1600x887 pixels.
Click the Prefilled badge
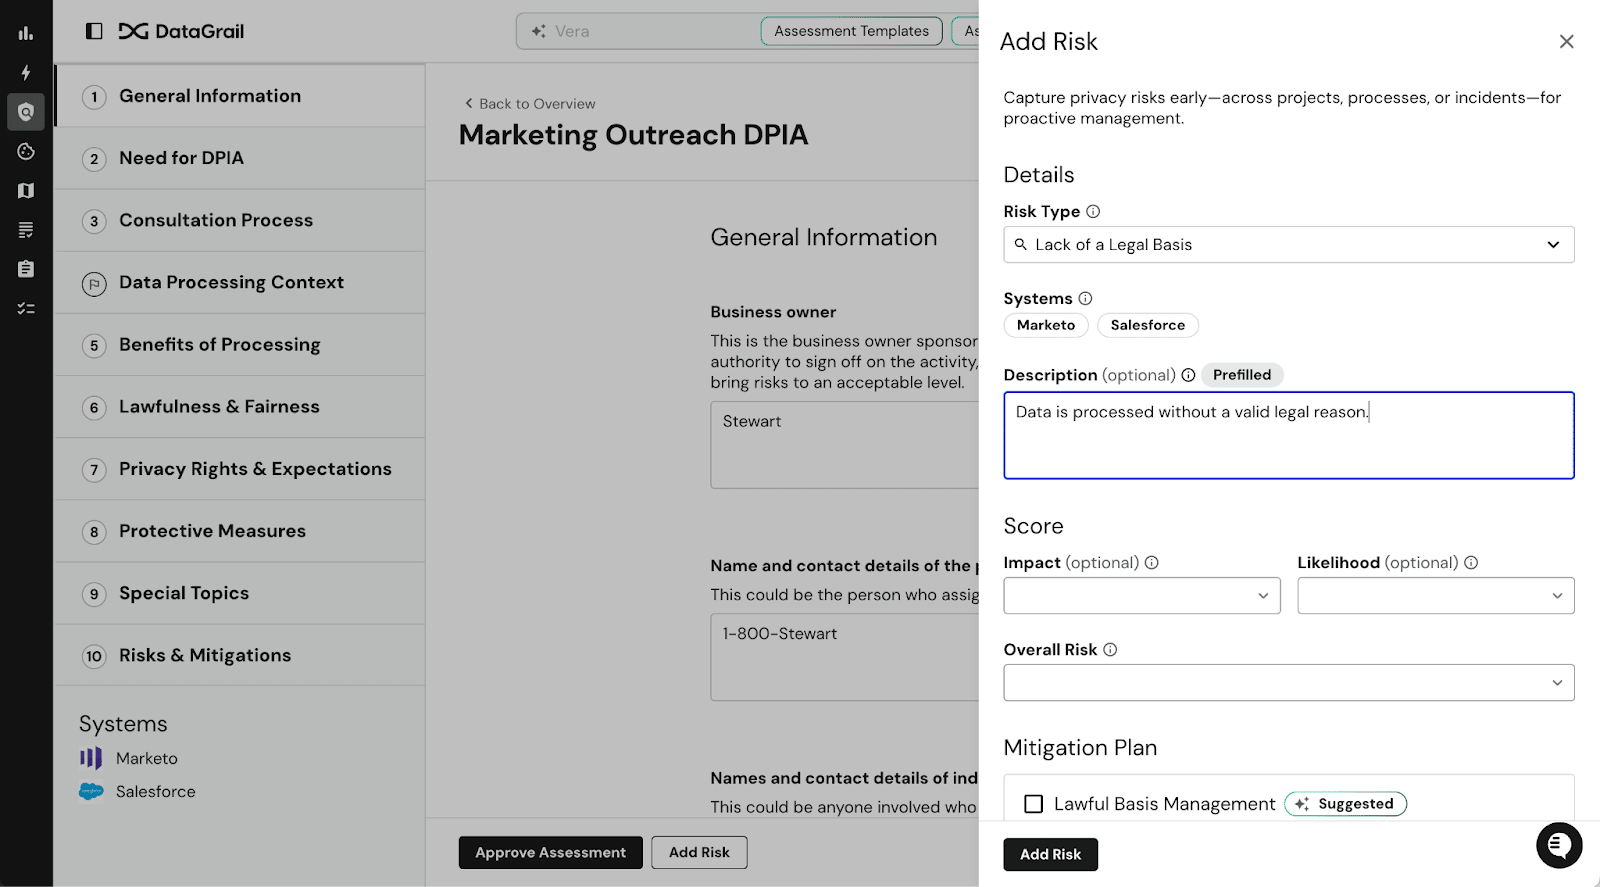tap(1242, 375)
